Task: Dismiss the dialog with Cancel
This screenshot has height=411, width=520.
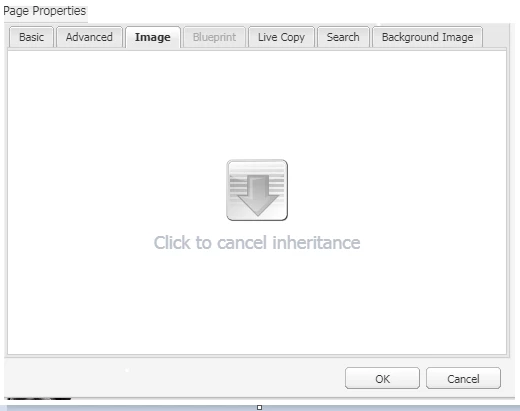Action: click(x=463, y=378)
